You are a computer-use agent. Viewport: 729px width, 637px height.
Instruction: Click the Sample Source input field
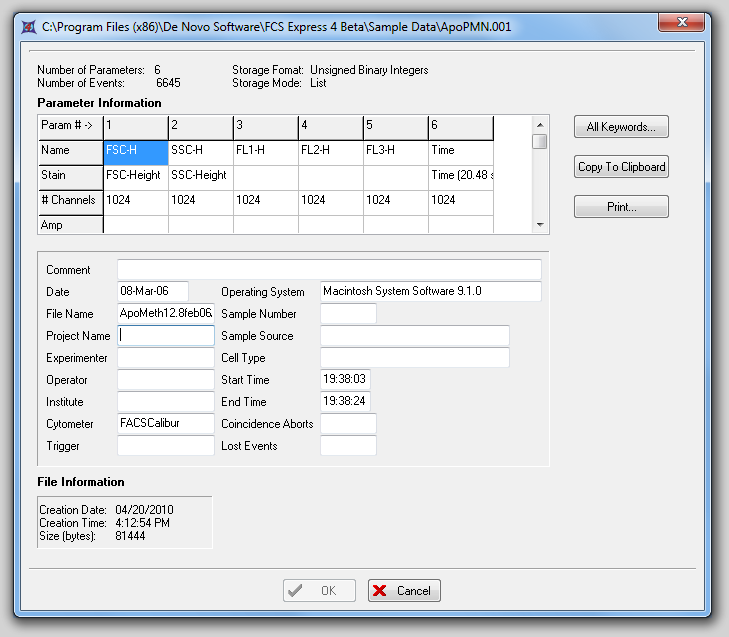[x=415, y=335]
